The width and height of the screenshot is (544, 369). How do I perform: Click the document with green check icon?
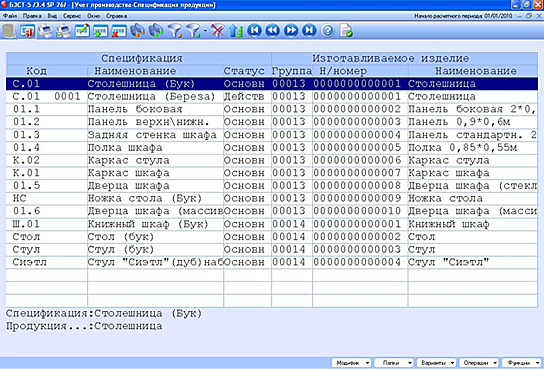point(346,31)
